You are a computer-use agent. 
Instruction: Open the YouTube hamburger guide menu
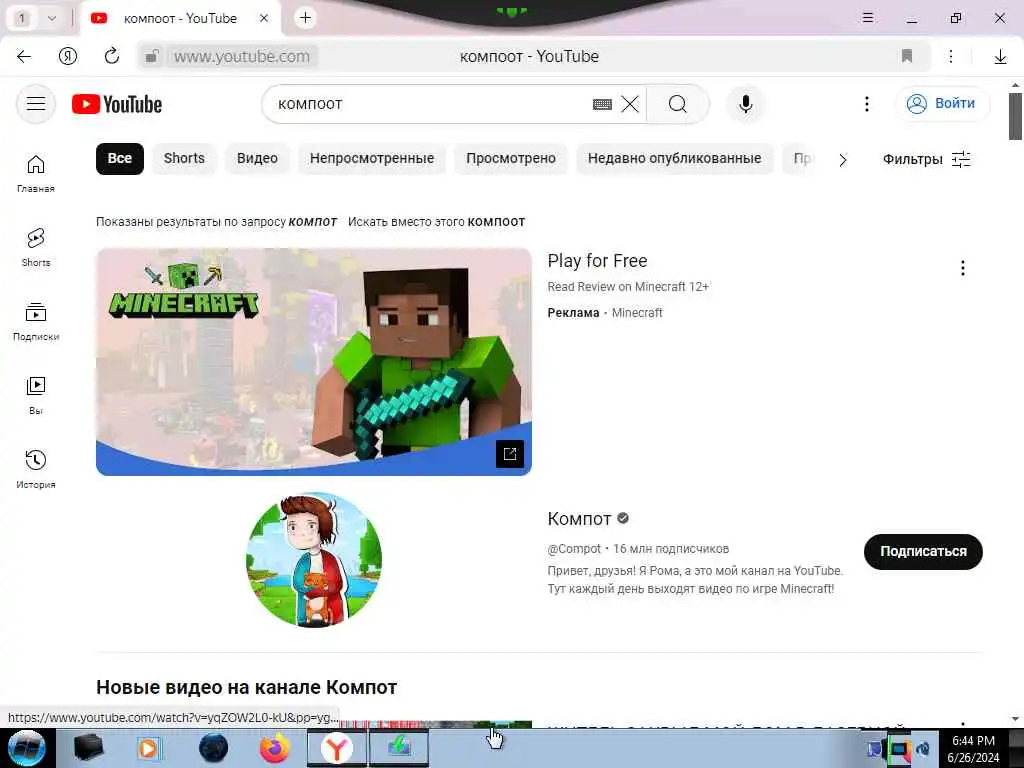tap(36, 104)
